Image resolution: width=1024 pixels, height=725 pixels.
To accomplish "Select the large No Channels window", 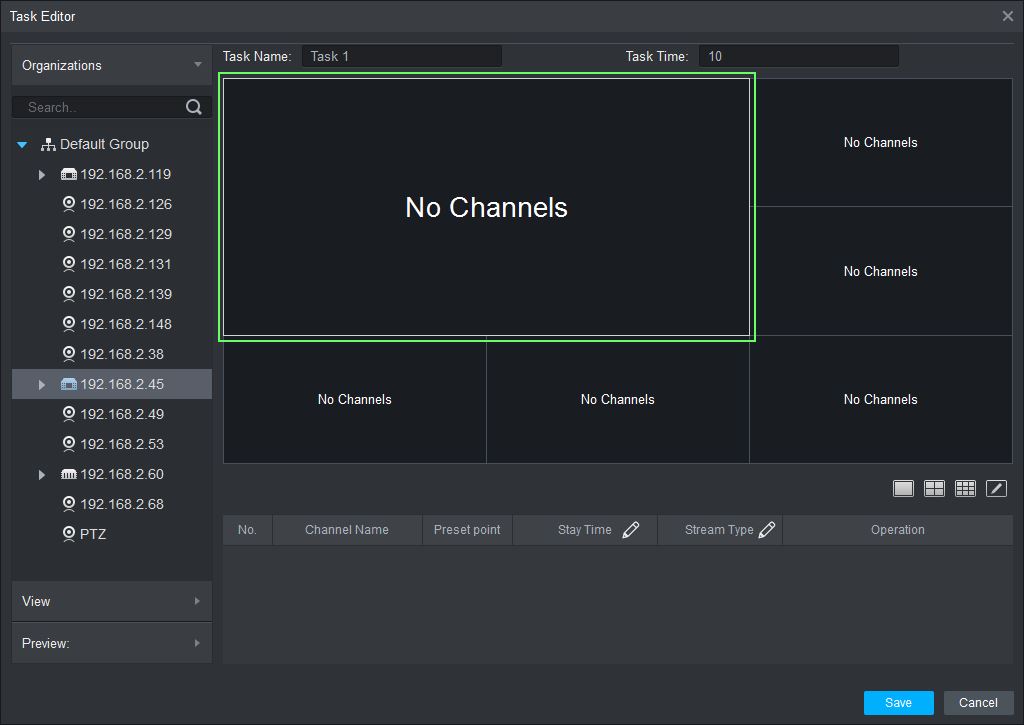I will (486, 207).
